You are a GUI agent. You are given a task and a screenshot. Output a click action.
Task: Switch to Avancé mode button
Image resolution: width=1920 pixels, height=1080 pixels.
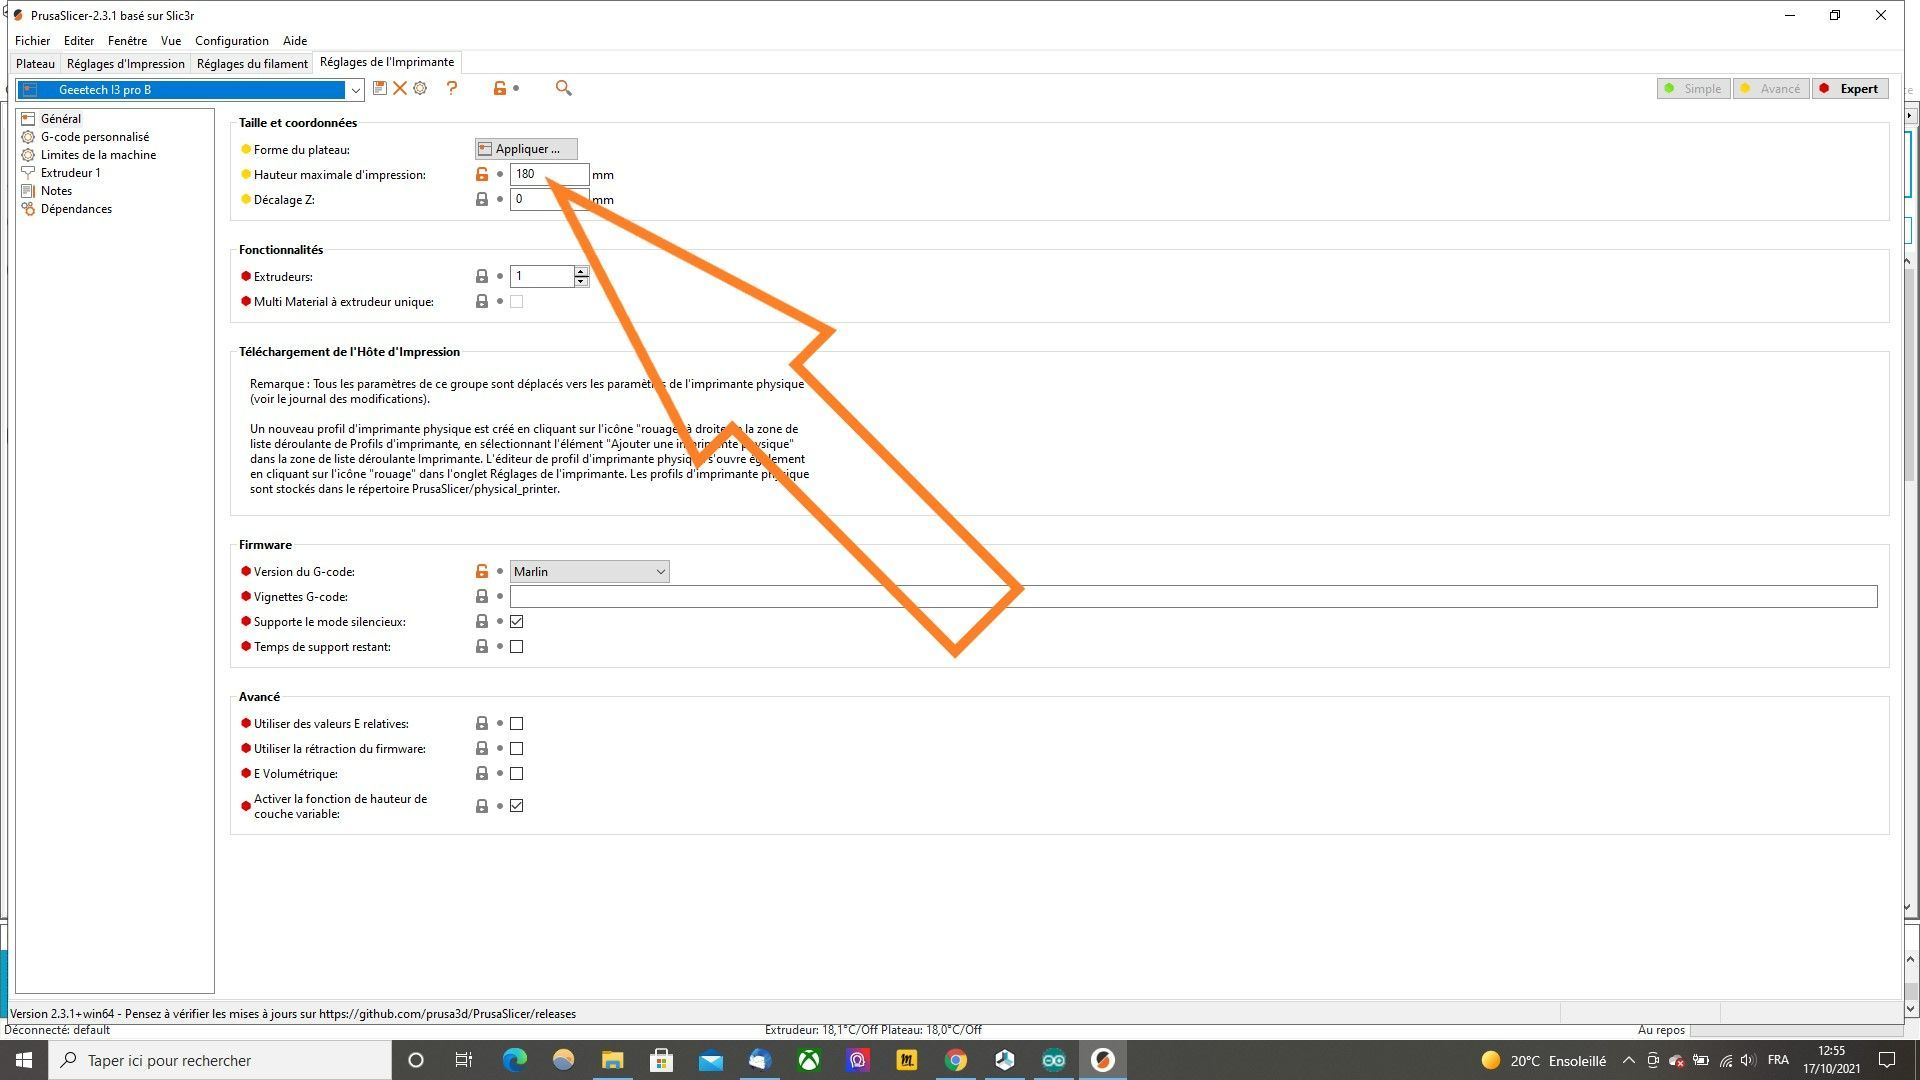[1771, 89]
